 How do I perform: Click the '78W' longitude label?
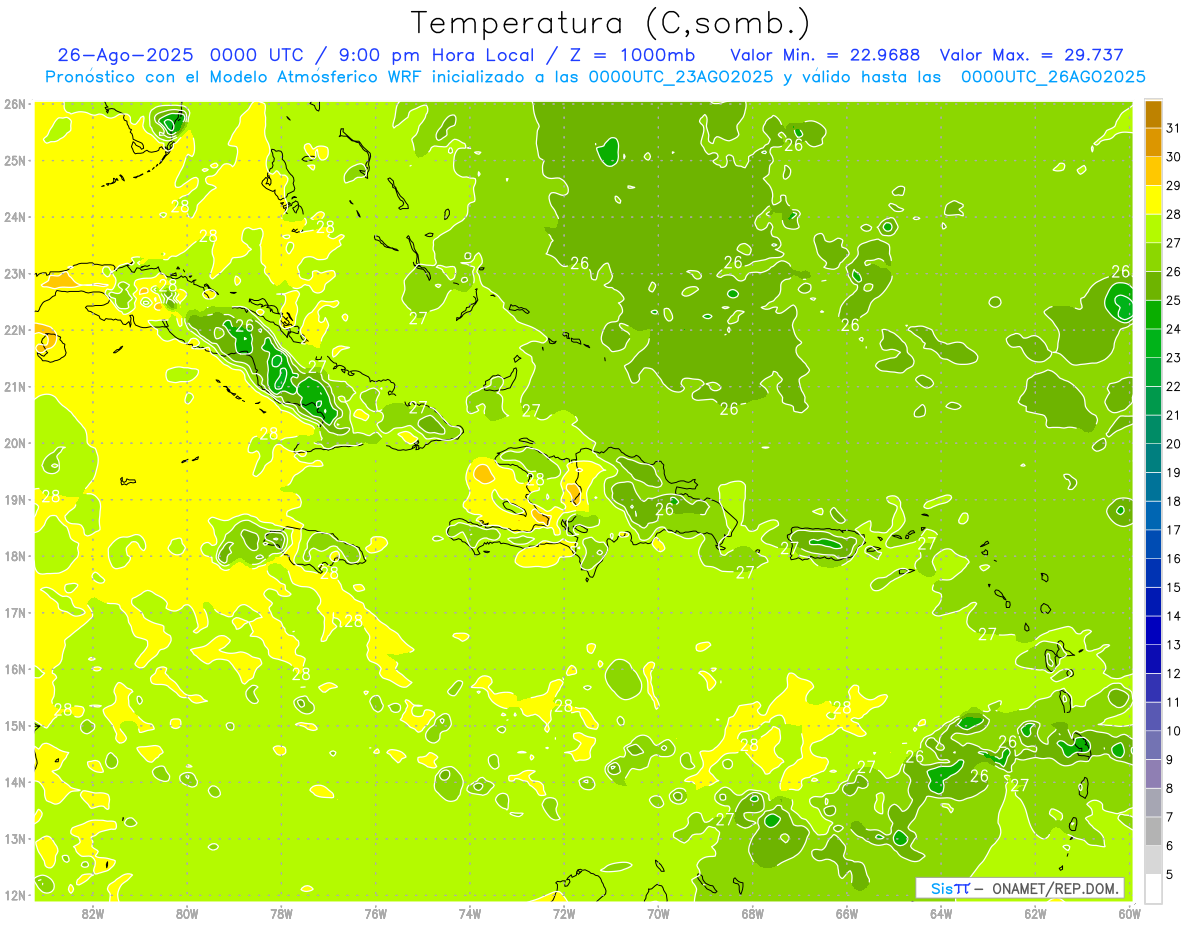281,913
